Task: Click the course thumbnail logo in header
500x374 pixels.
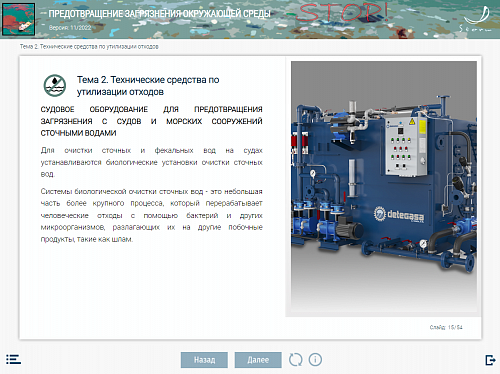Action: (19, 19)
